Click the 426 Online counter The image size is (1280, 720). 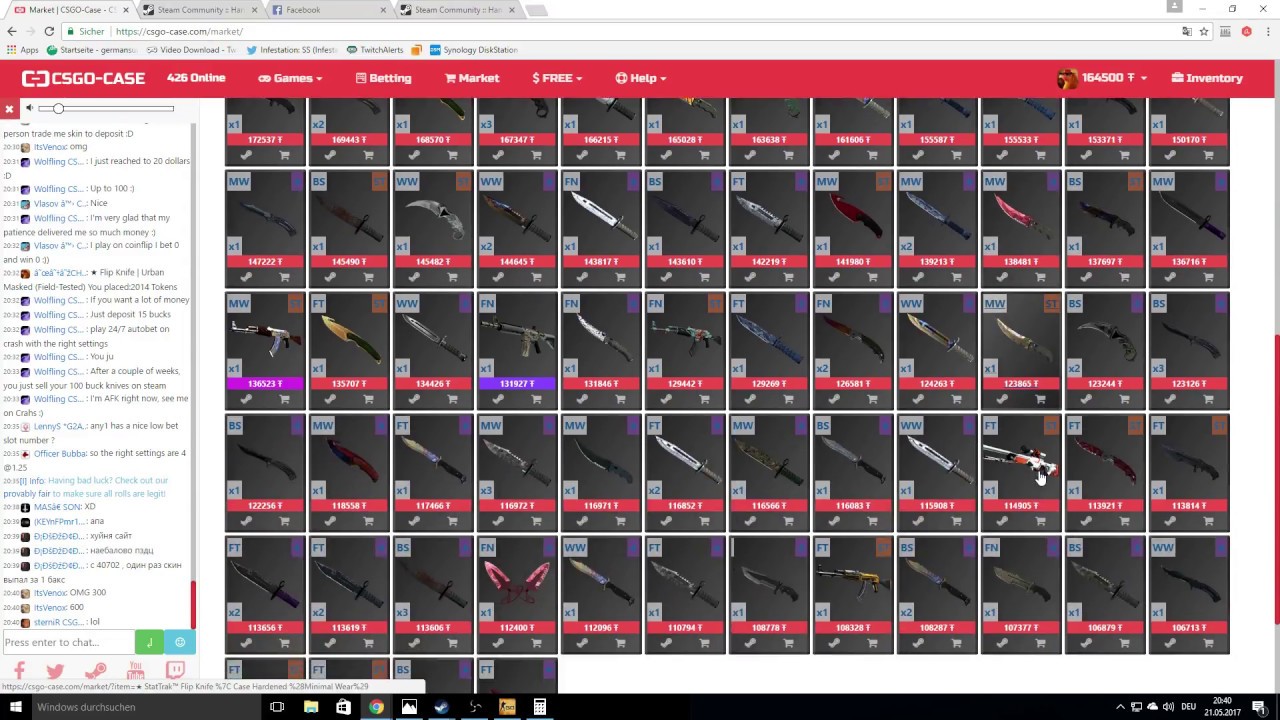pyautogui.click(x=196, y=78)
